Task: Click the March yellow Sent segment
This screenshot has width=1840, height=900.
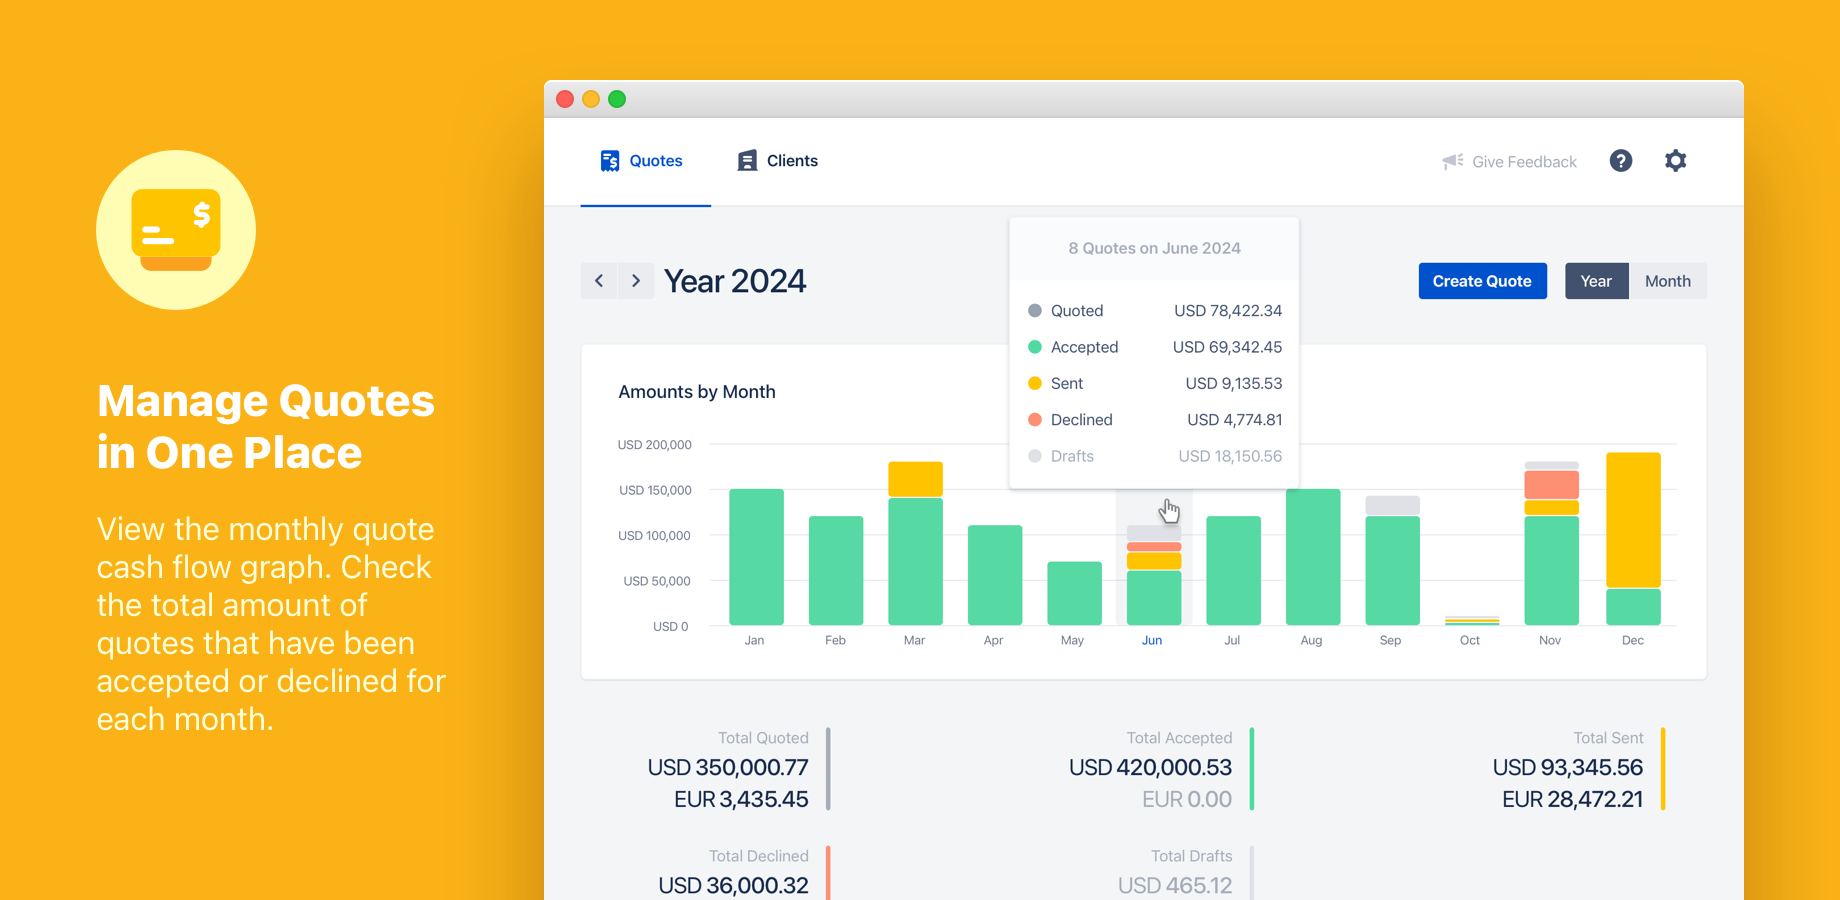Action: 915,479
